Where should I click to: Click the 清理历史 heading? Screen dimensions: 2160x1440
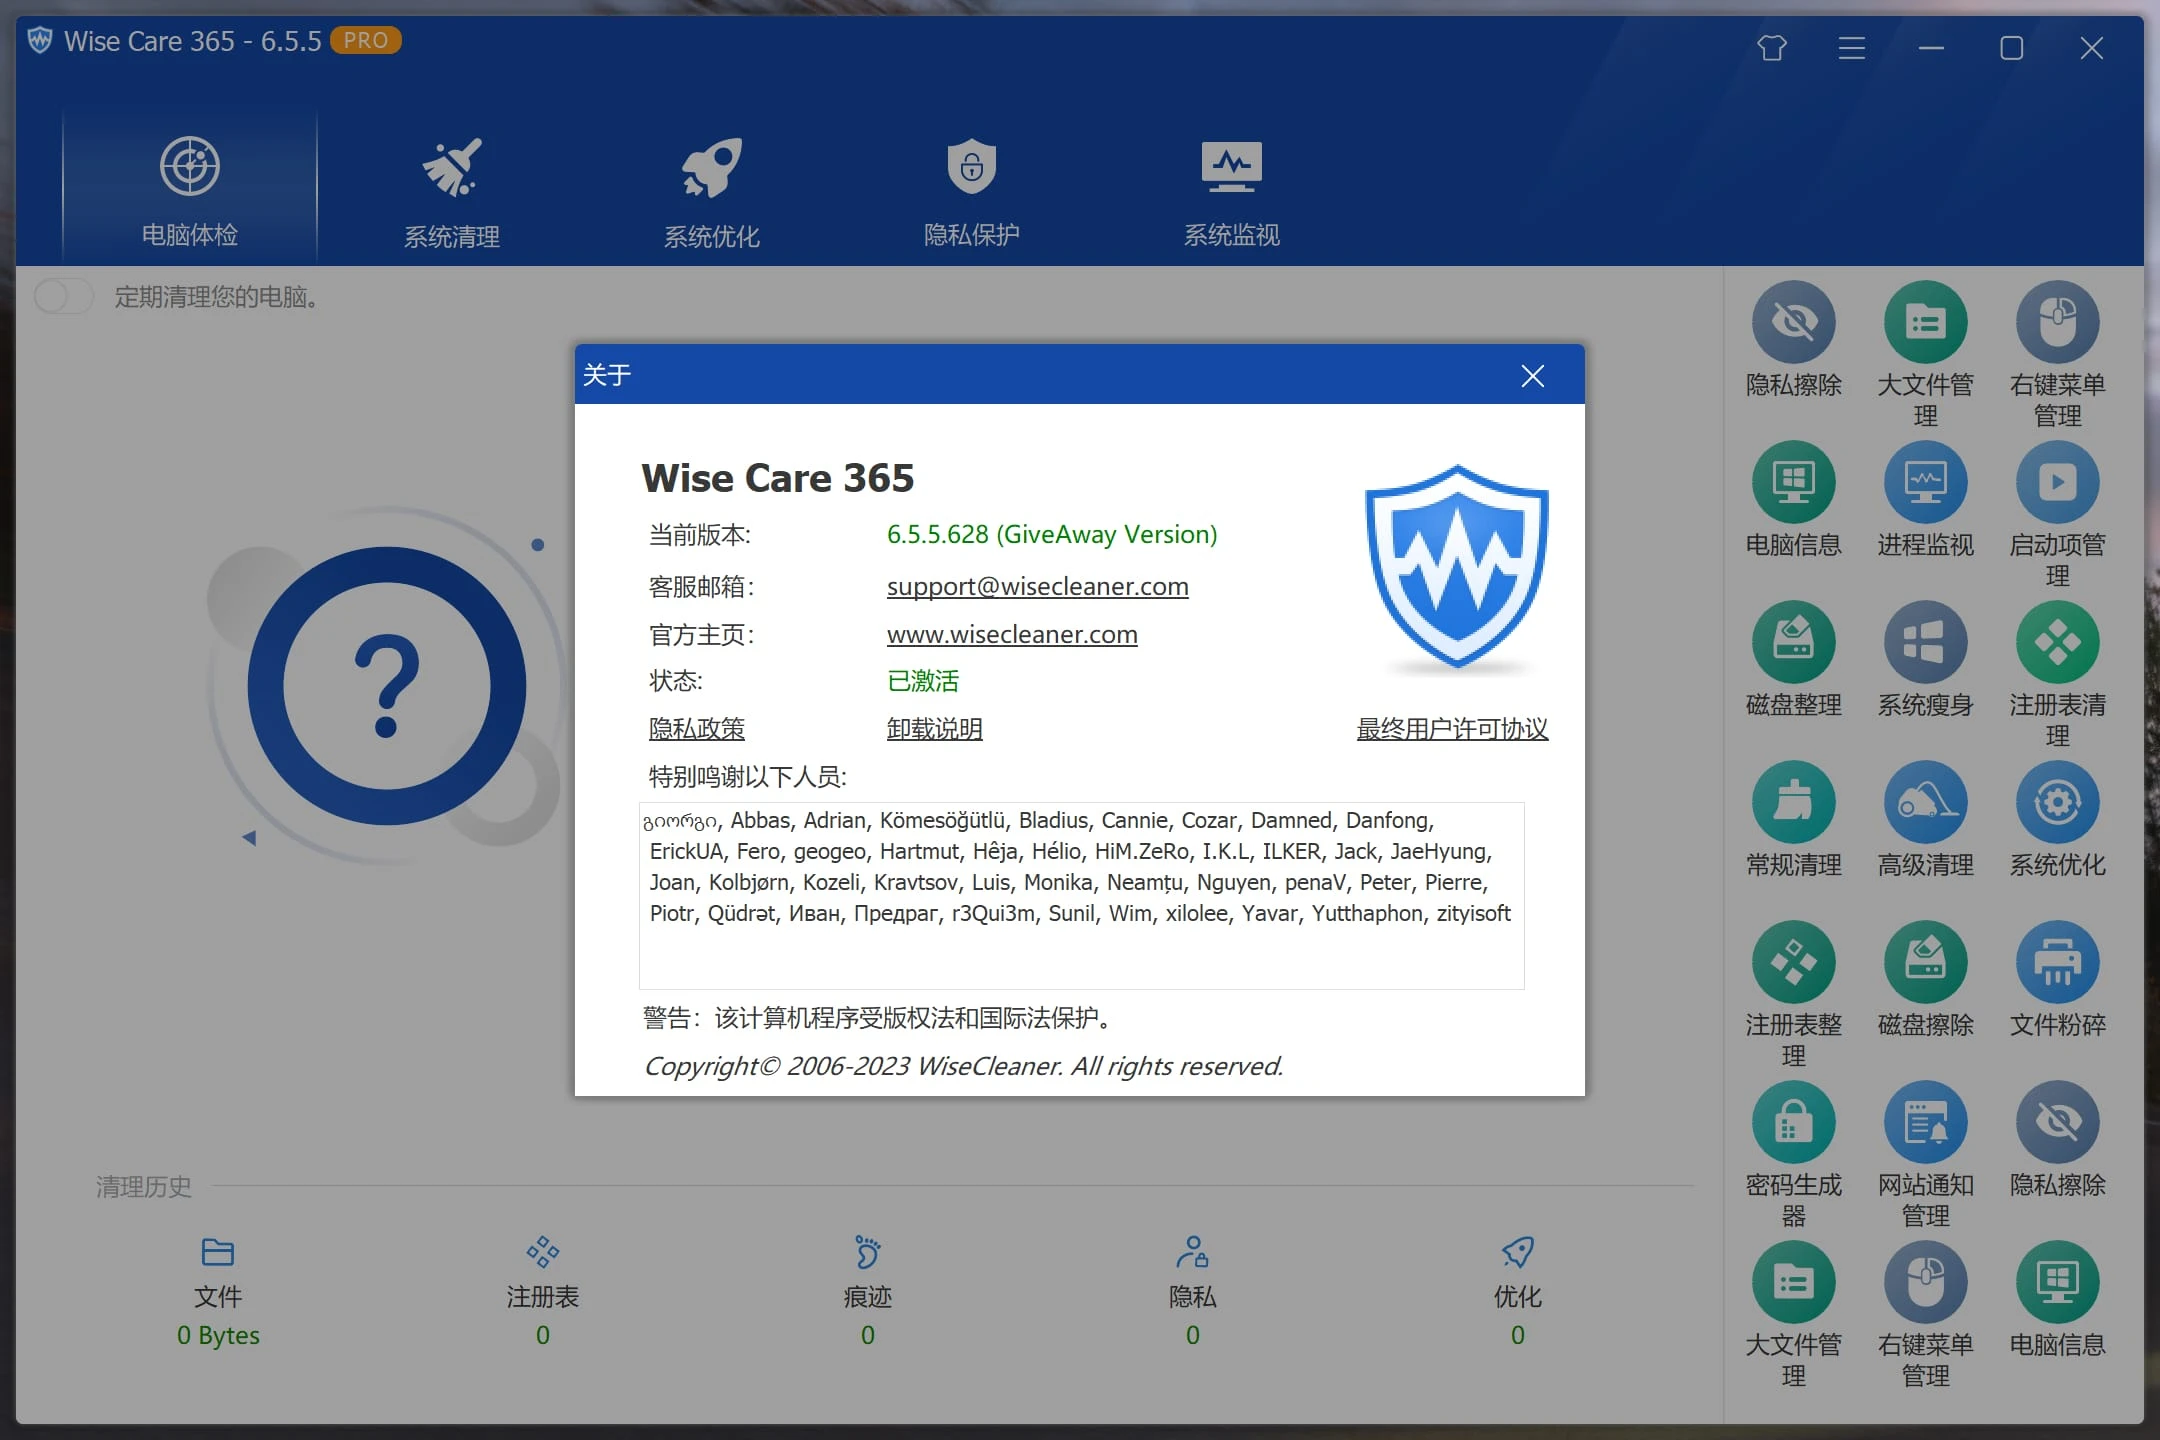143,1187
